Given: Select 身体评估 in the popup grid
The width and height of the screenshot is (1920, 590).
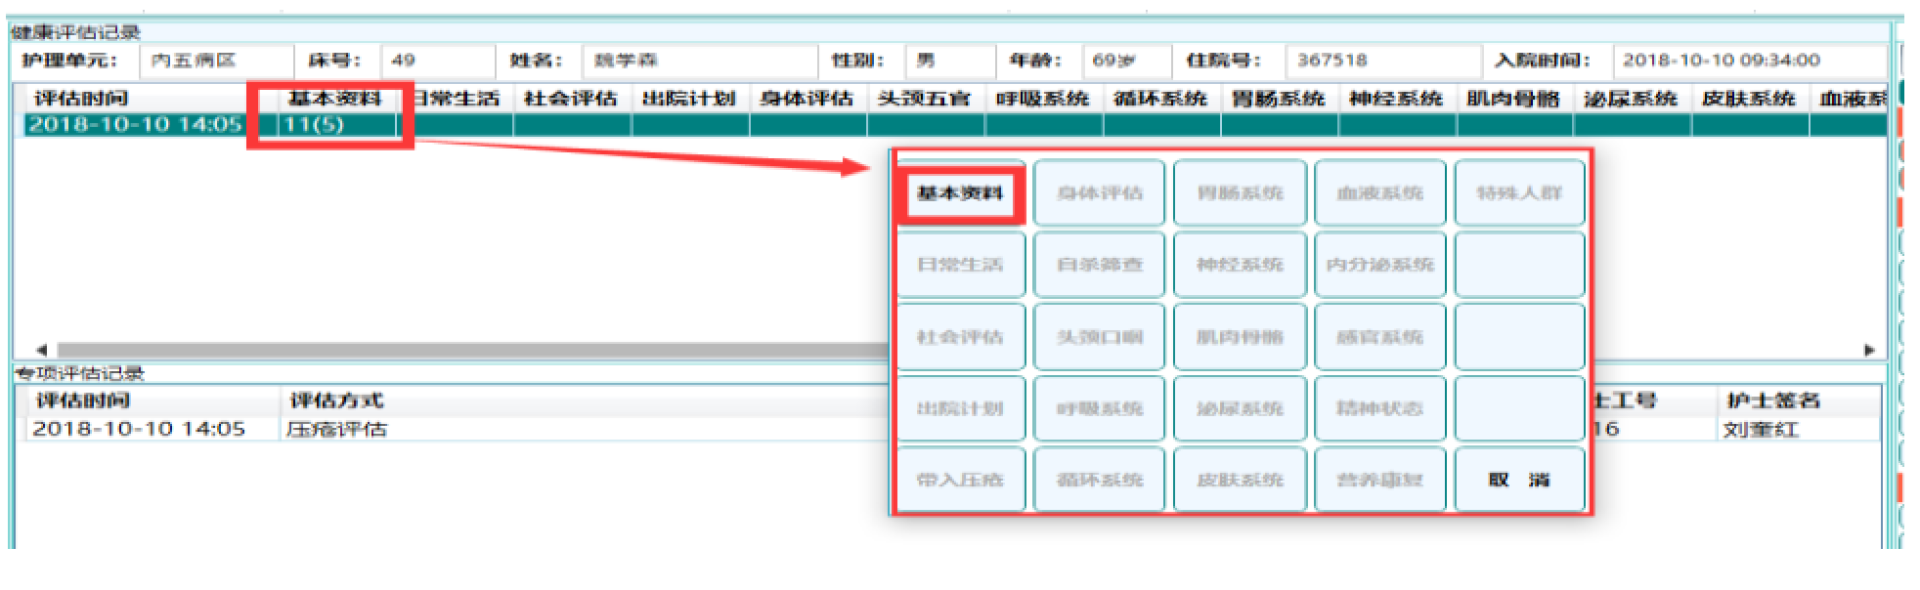Looking at the screenshot, I should 1099,193.
